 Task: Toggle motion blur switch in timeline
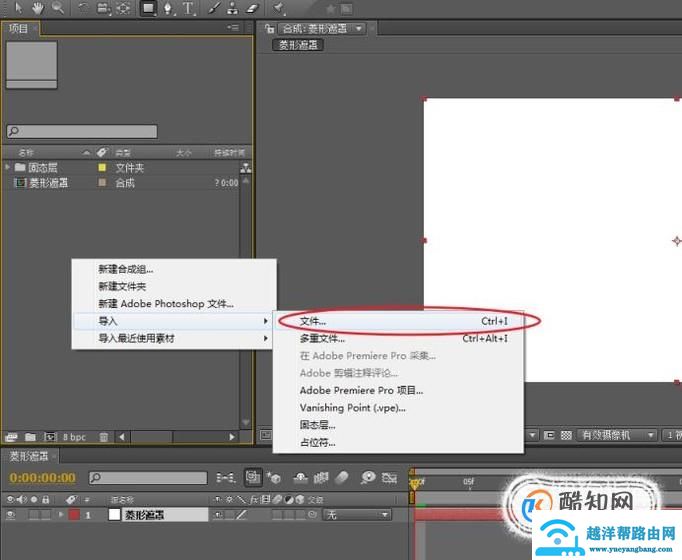pos(343,478)
